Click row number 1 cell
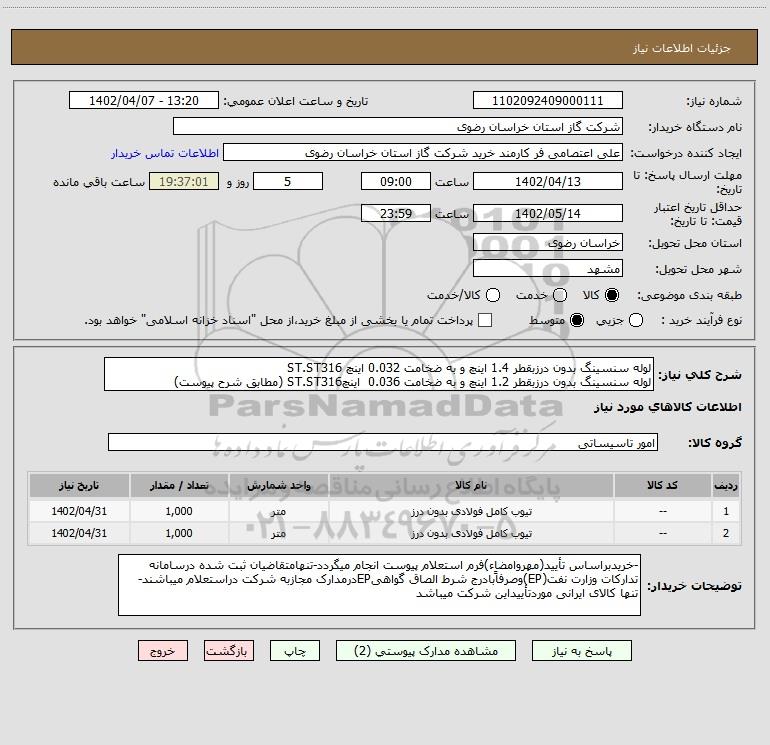This screenshot has height=745, width=770. 726,511
